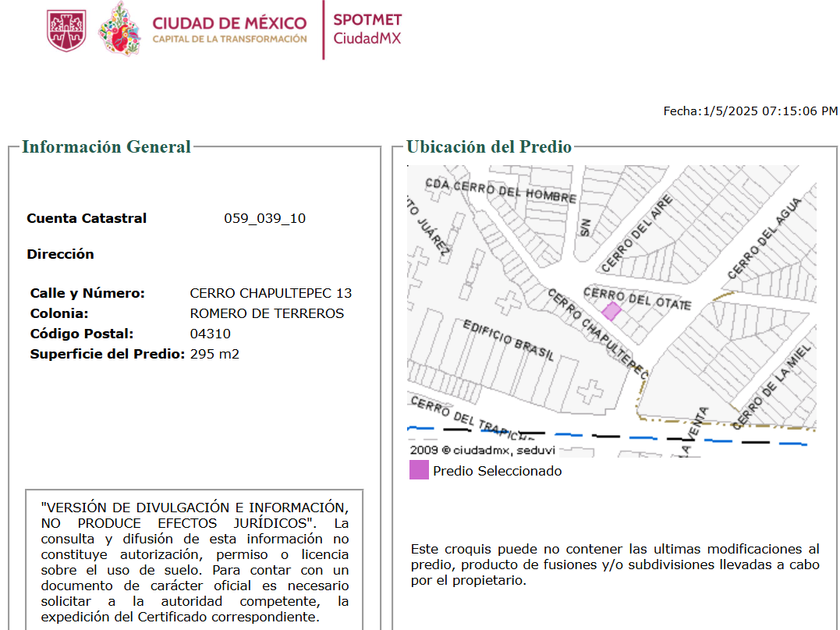Click the Este croquis puede no contener note
Viewport: 840px width, 630px height.
(x=615, y=565)
